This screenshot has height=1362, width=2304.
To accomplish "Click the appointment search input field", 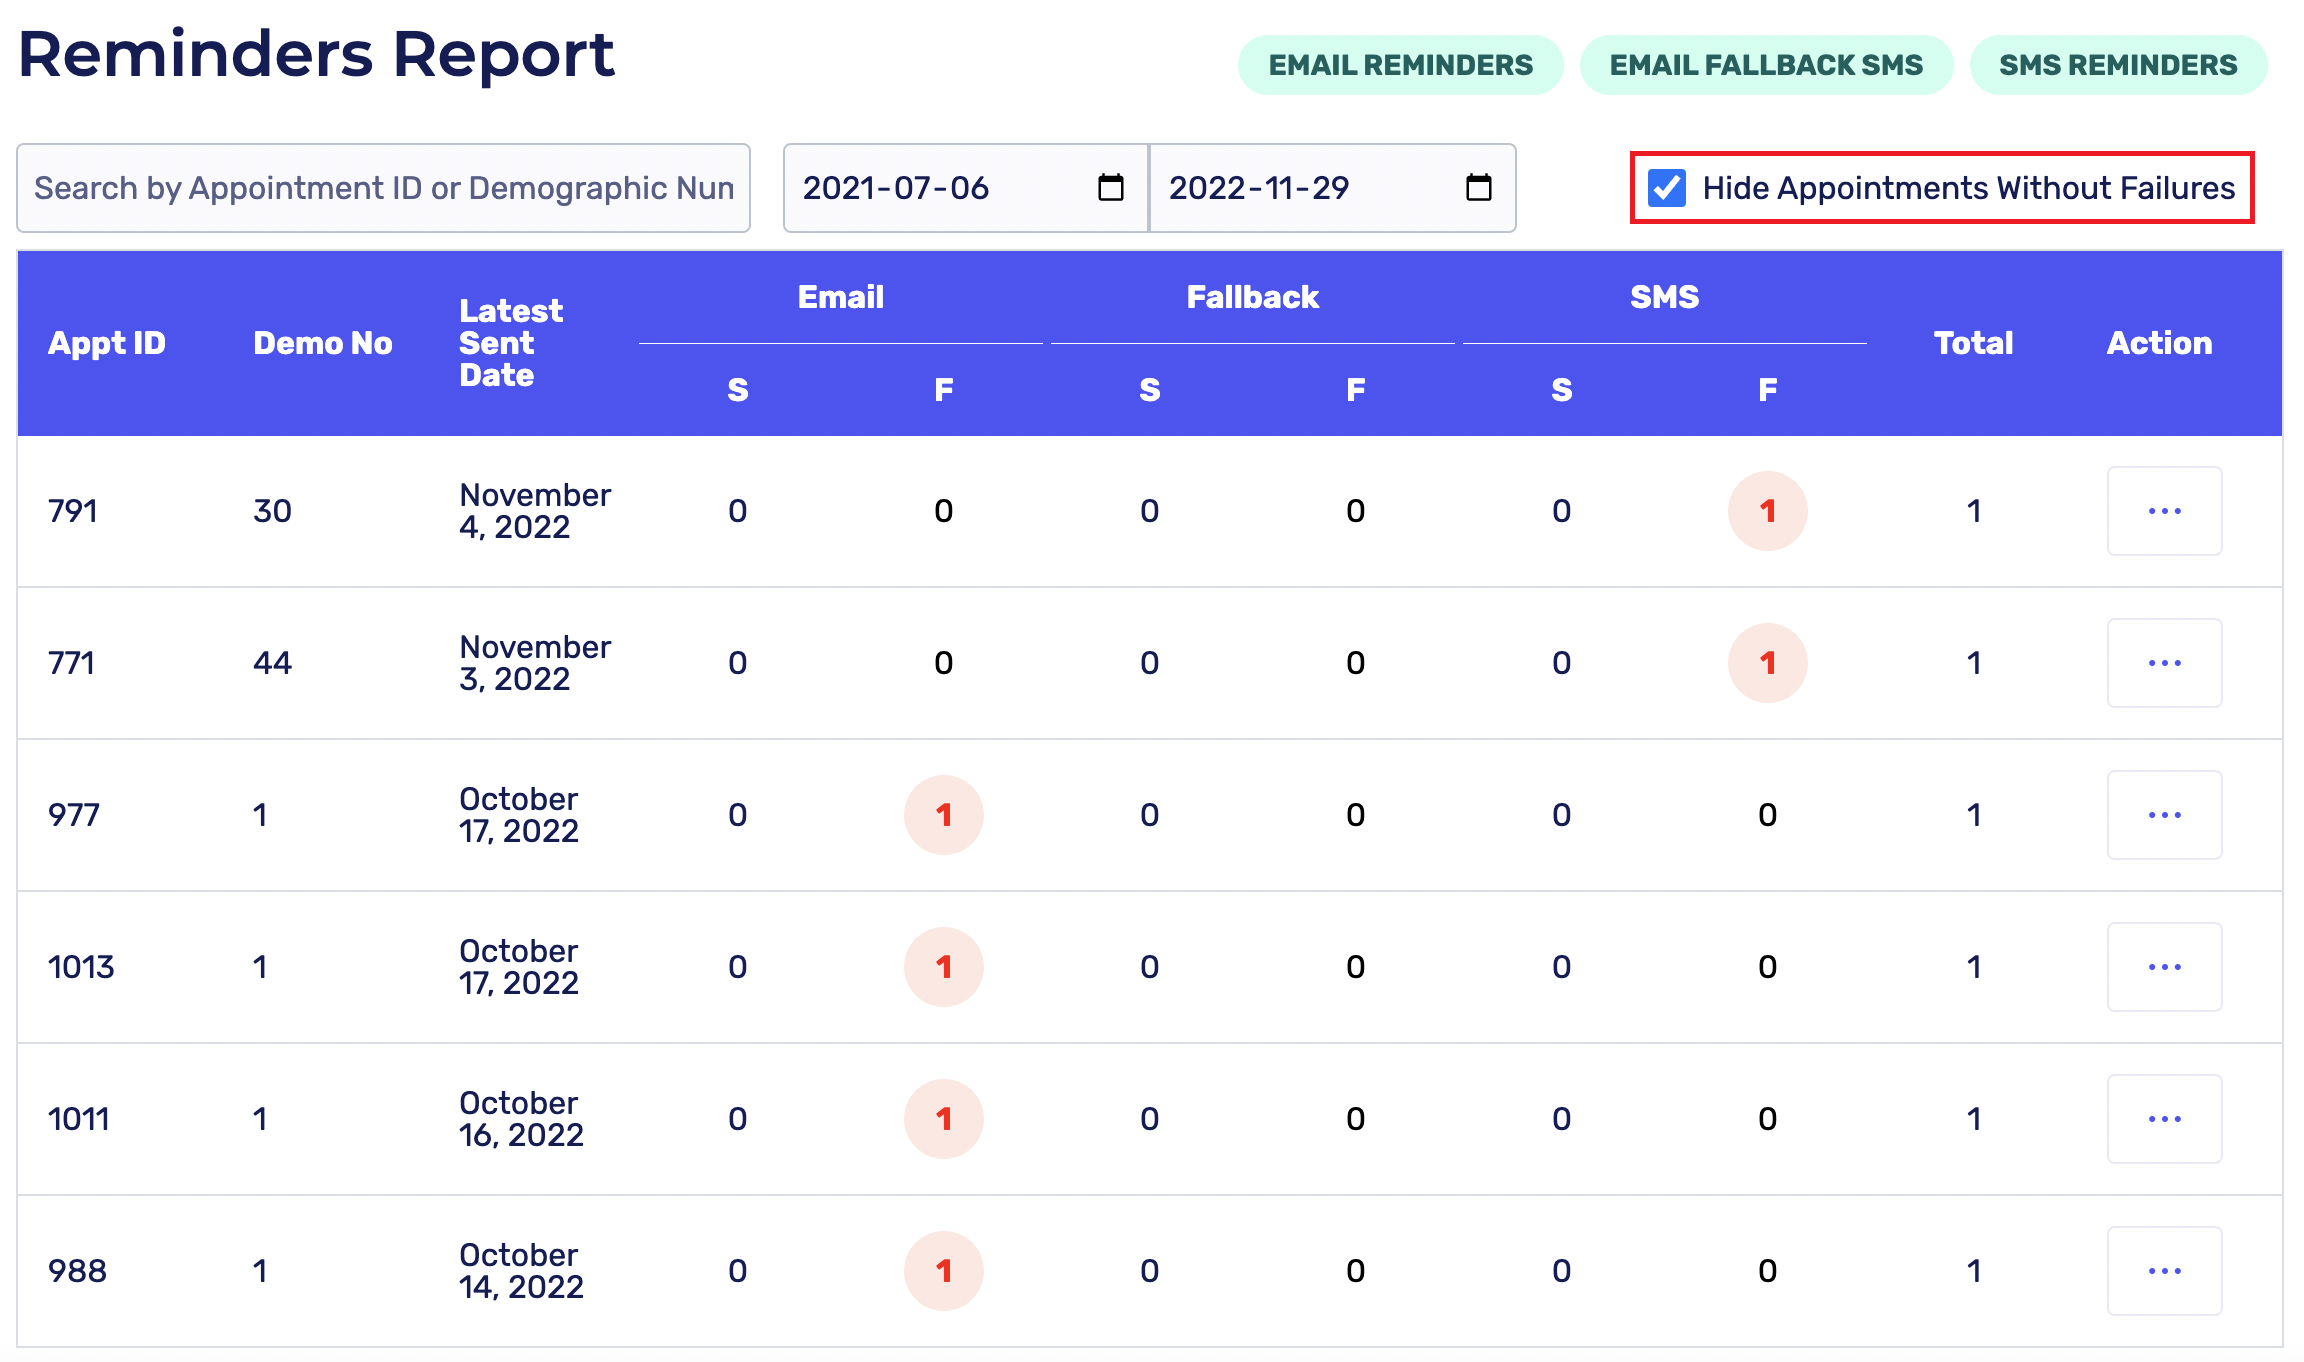I will [383, 188].
